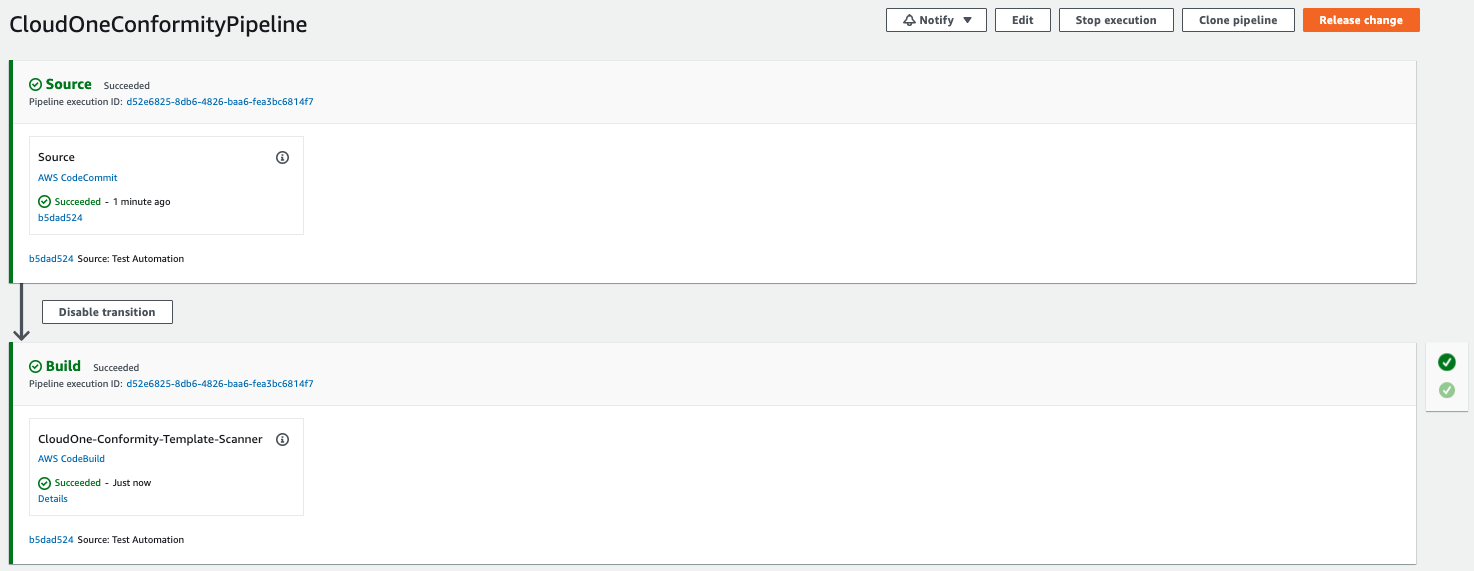Click the dark green check stage indicator

click(x=1447, y=362)
